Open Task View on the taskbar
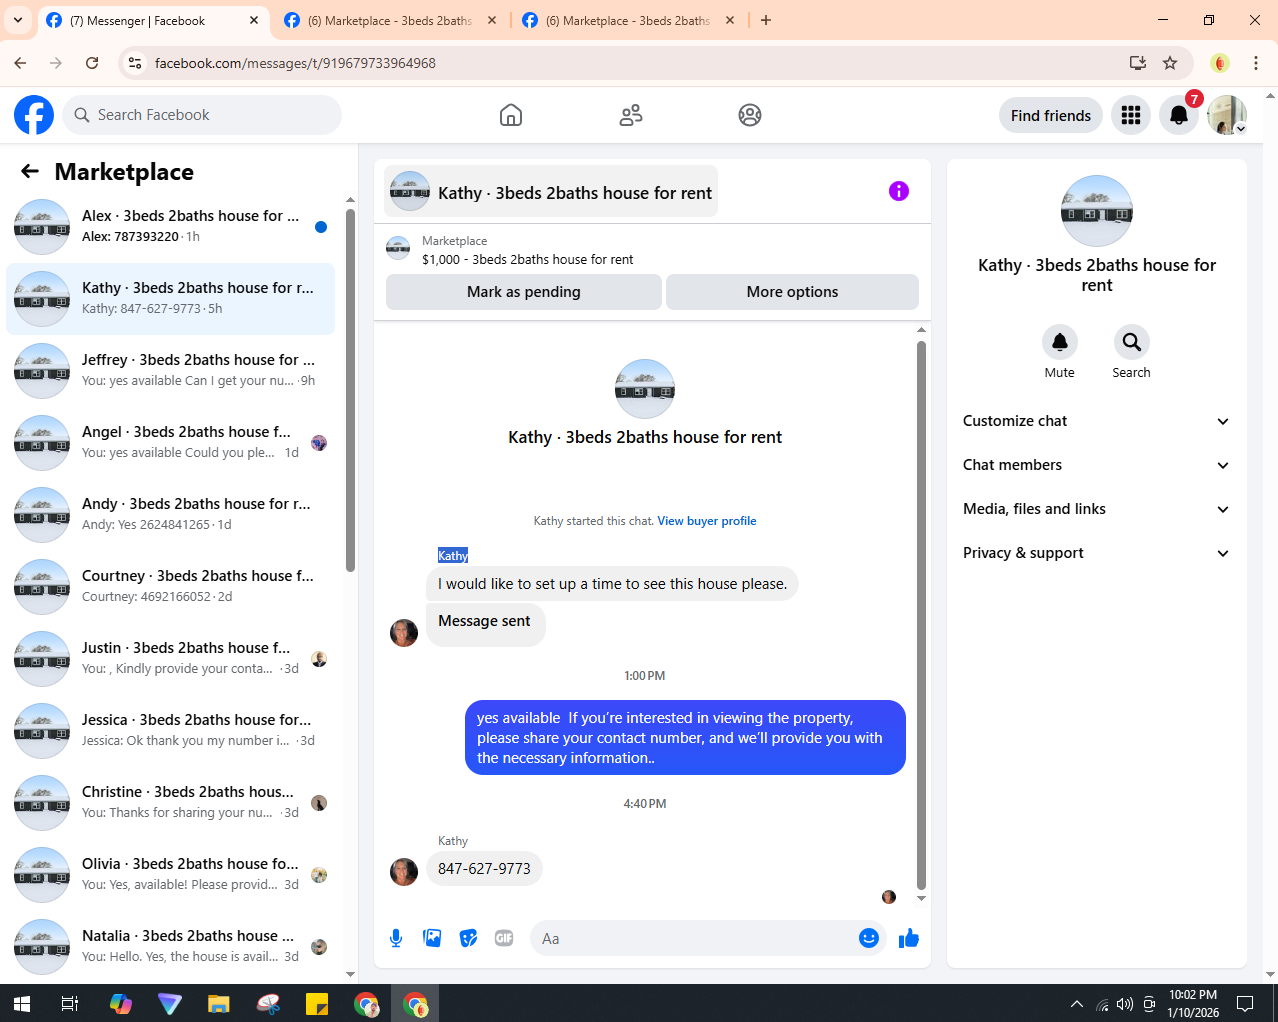The image size is (1278, 1022). [x=70, y=1003]
